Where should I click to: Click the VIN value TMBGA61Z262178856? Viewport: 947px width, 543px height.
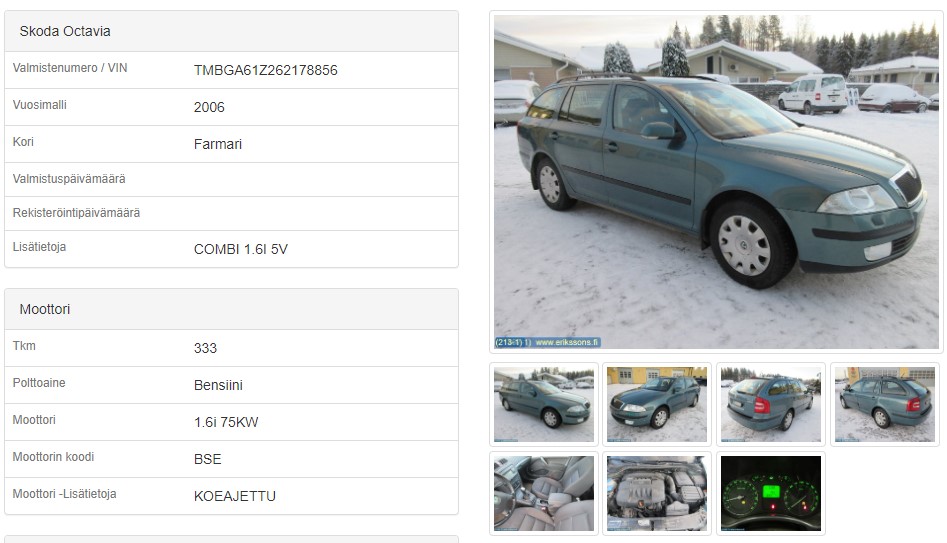click(266, 71)
